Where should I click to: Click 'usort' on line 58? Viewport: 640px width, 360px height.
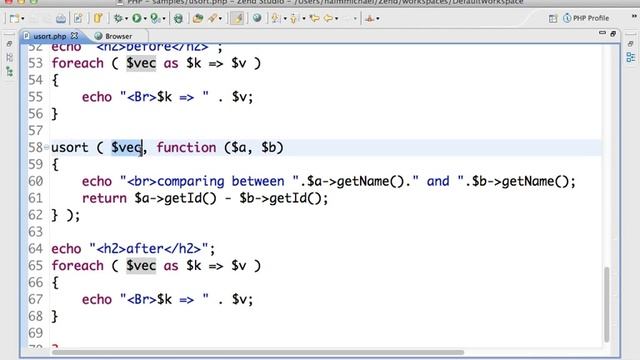click(70, 147)
